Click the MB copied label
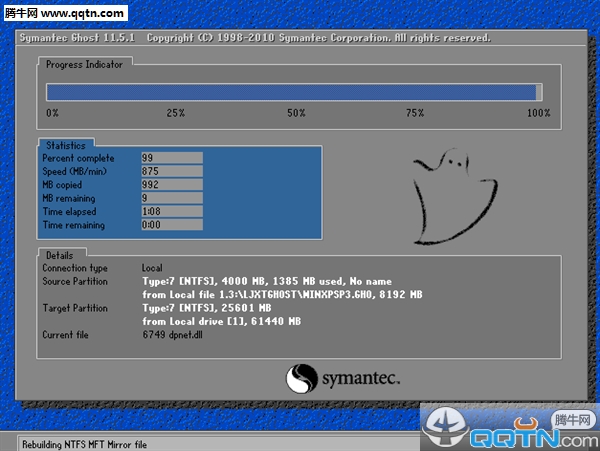600x451 pixels. pos(62,185)
